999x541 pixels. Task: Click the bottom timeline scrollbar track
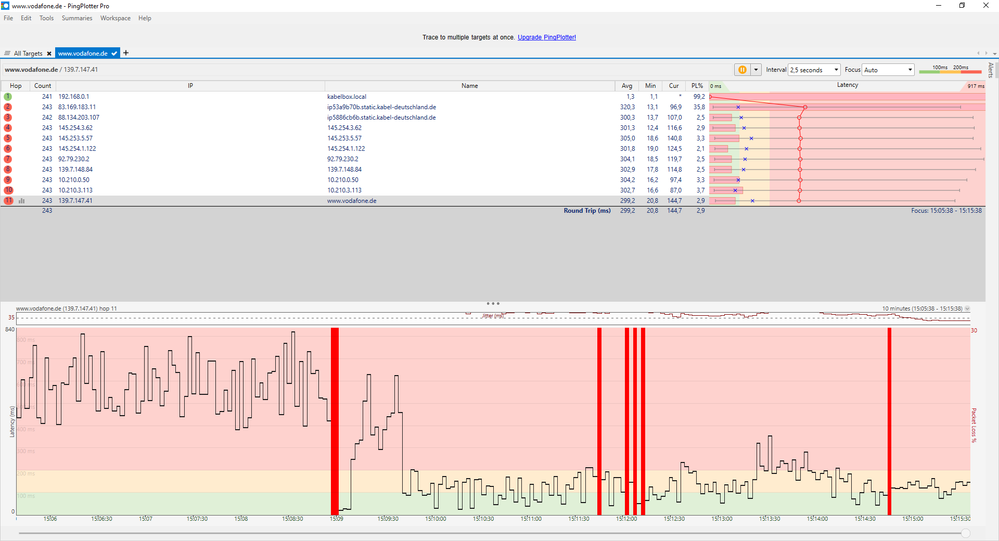click(x=491, y=533)
